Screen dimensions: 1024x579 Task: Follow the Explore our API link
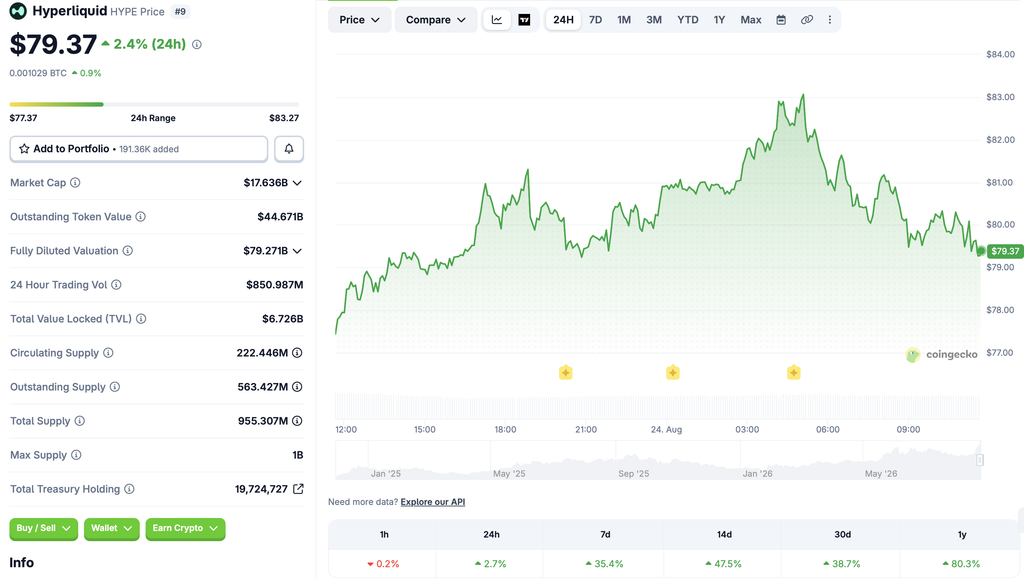[x=432, y=502]
